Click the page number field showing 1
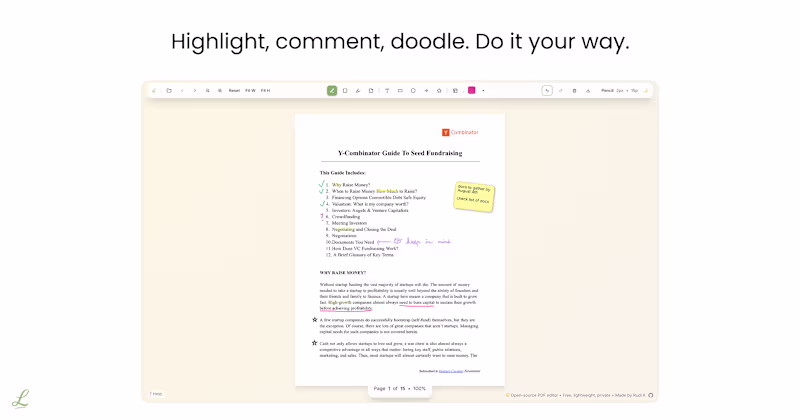 [x=389, y=388]
